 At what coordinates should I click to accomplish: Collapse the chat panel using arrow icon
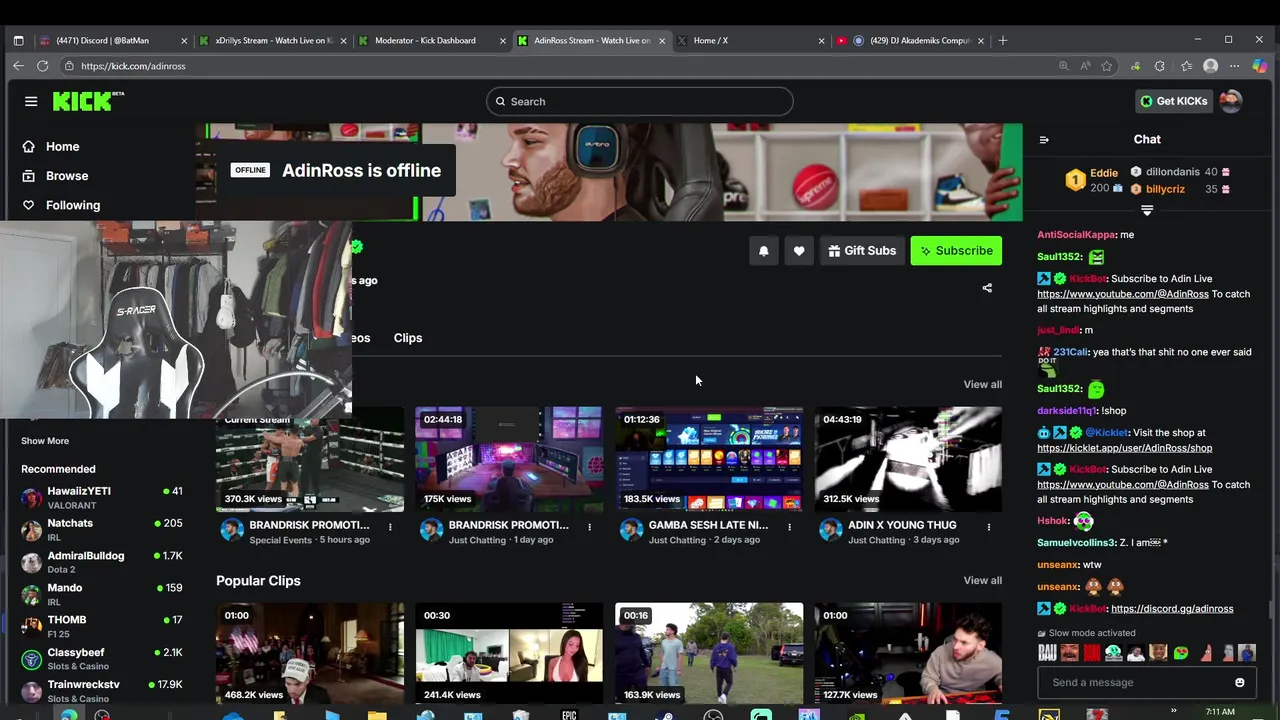pos(1044,140)
